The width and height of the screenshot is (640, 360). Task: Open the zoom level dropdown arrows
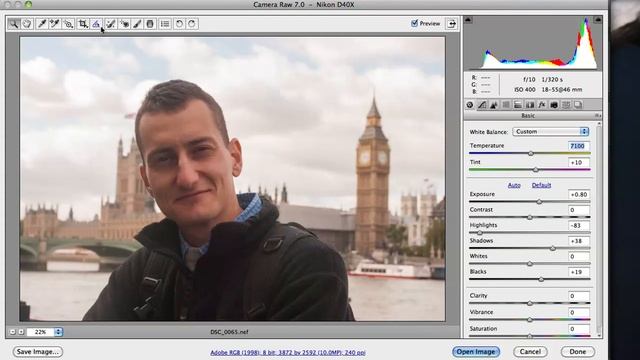coord(58,332)
